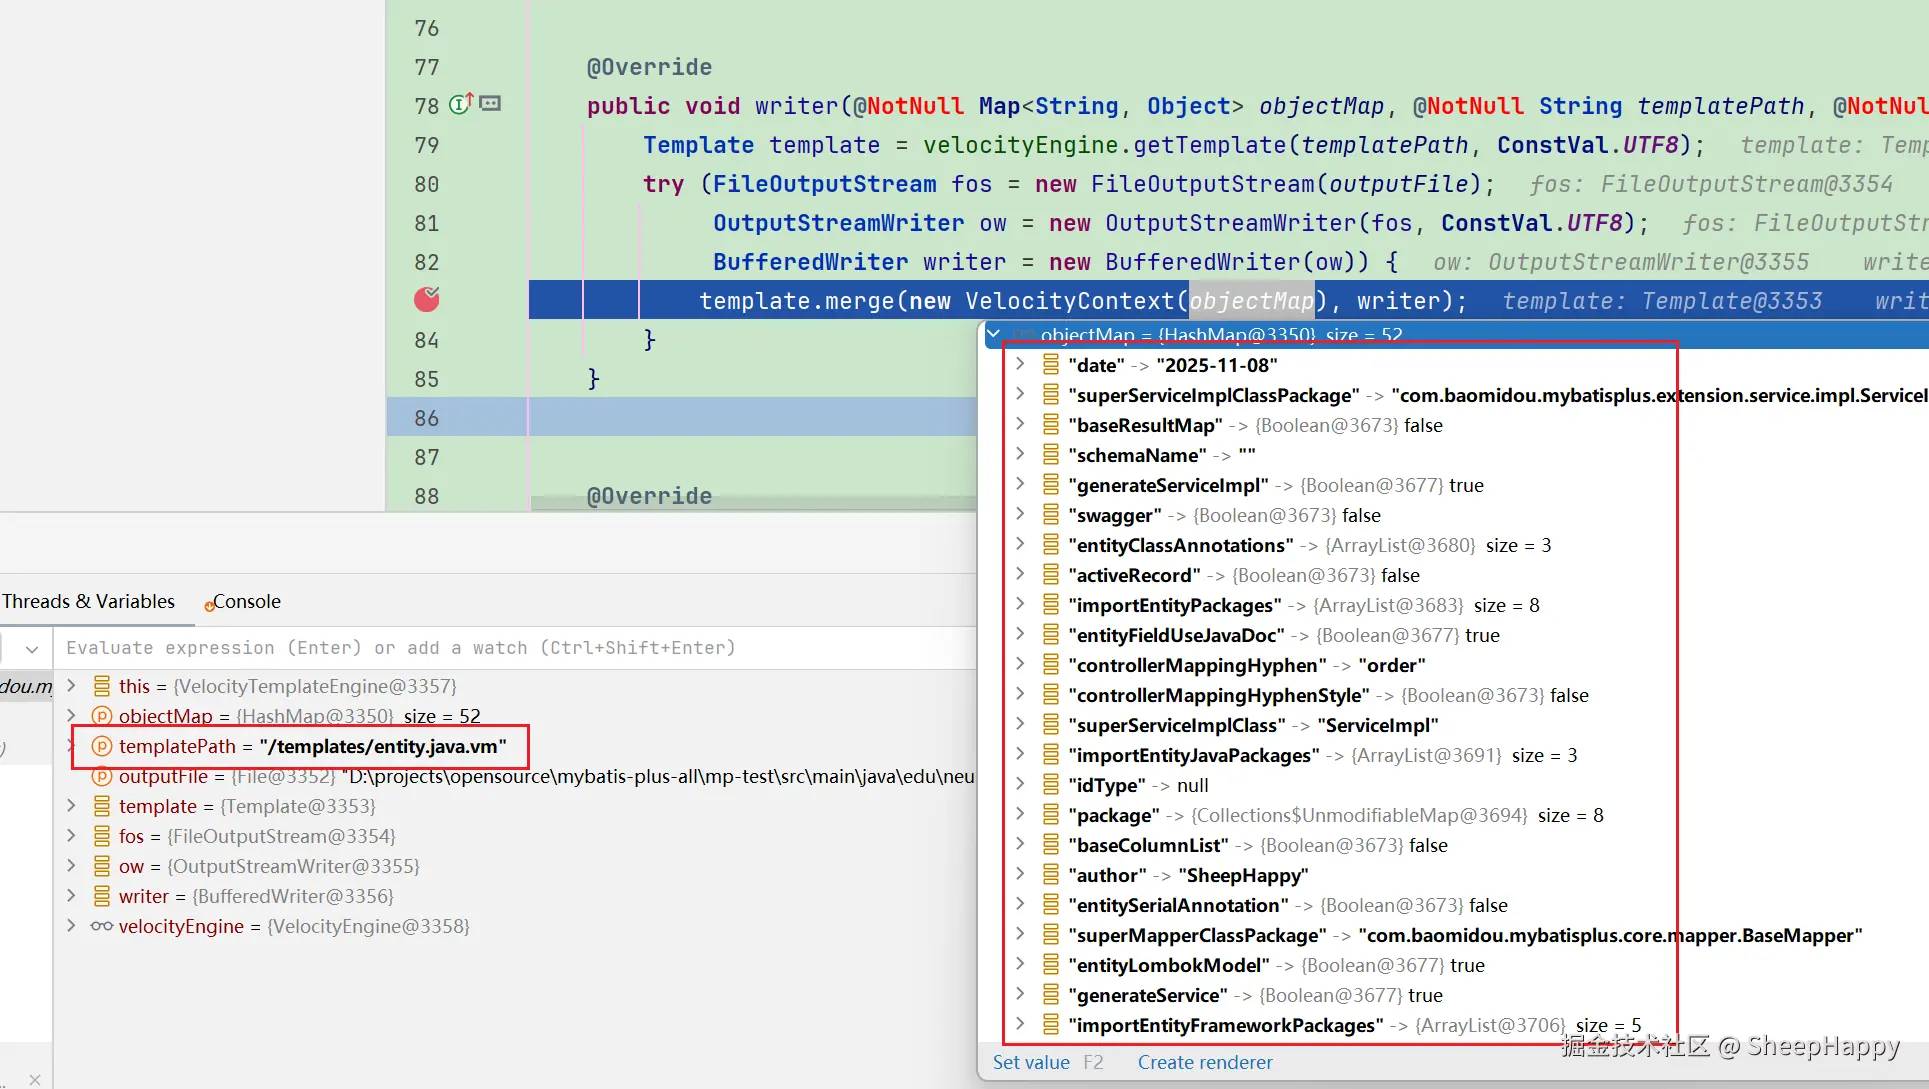Click the glasses watch icon for velocityEngine
The width and height of the screenshot is (1929, 1089).
[101, 926]
